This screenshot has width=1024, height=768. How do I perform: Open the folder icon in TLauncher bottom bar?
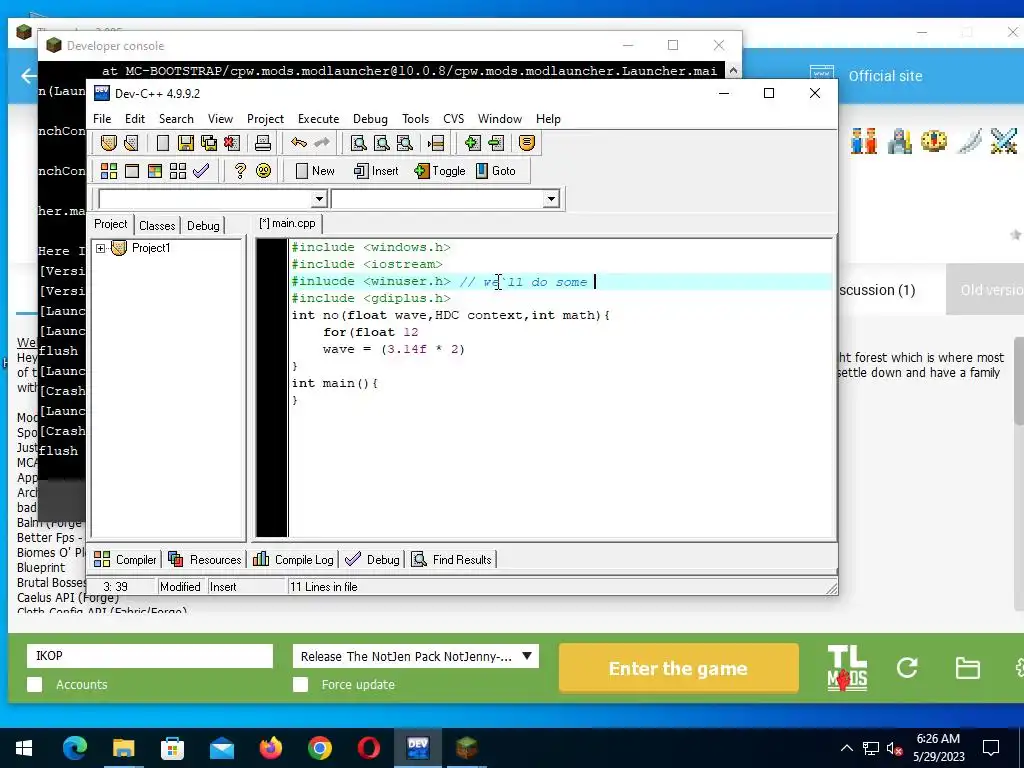click(x=967, y=668)
